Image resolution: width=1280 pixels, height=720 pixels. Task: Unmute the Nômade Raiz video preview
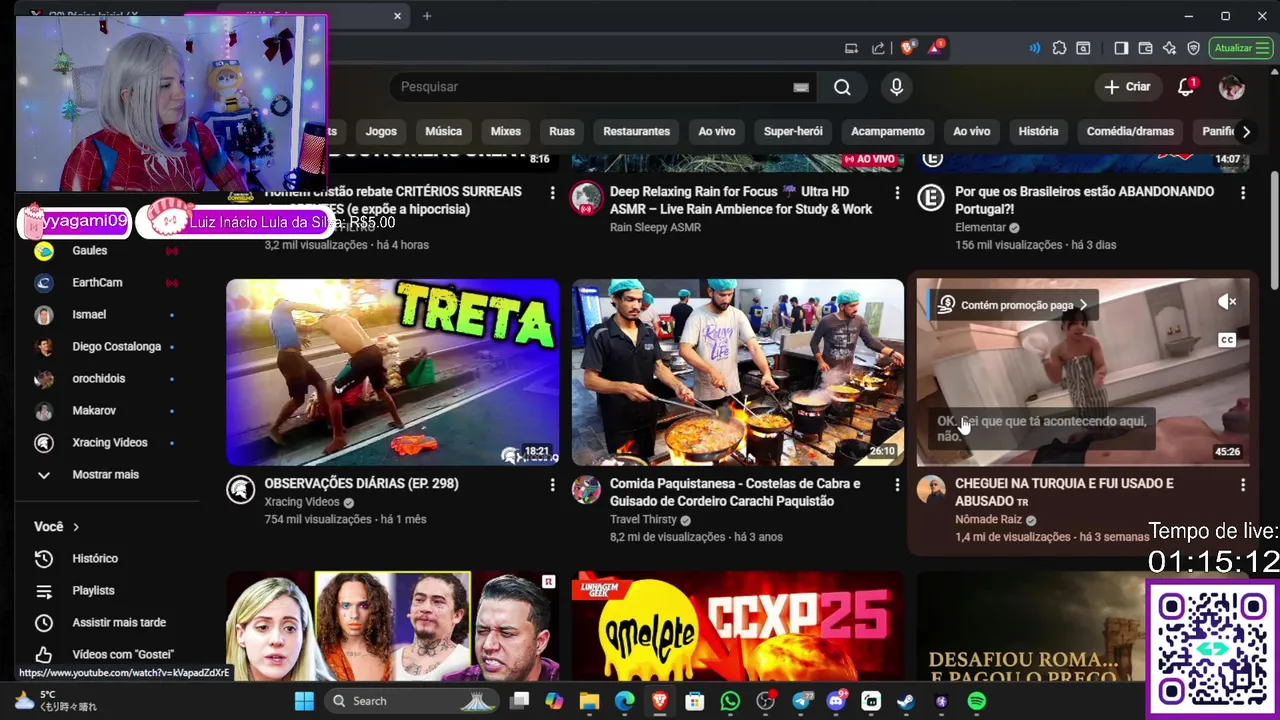[1227, 302]
